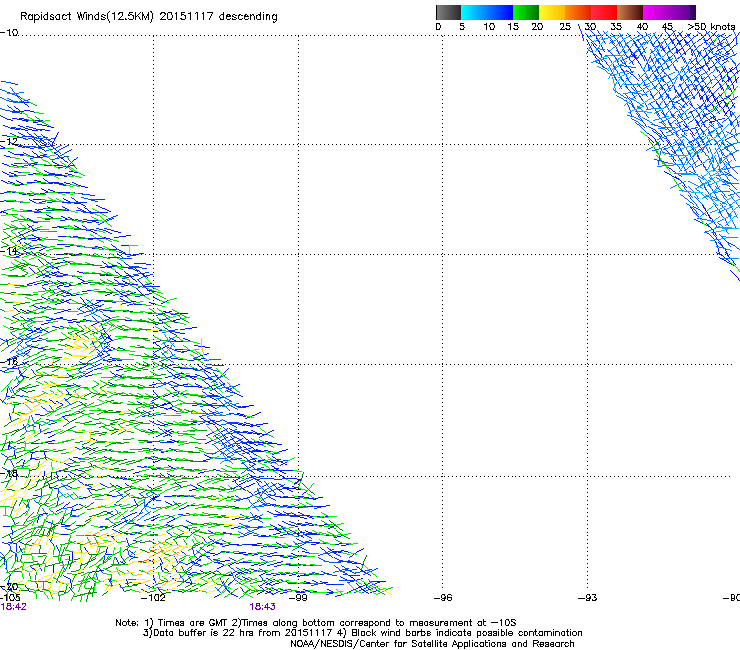Click the '25' legend scale label
The image size is (740, 650).
pos(565,27)
